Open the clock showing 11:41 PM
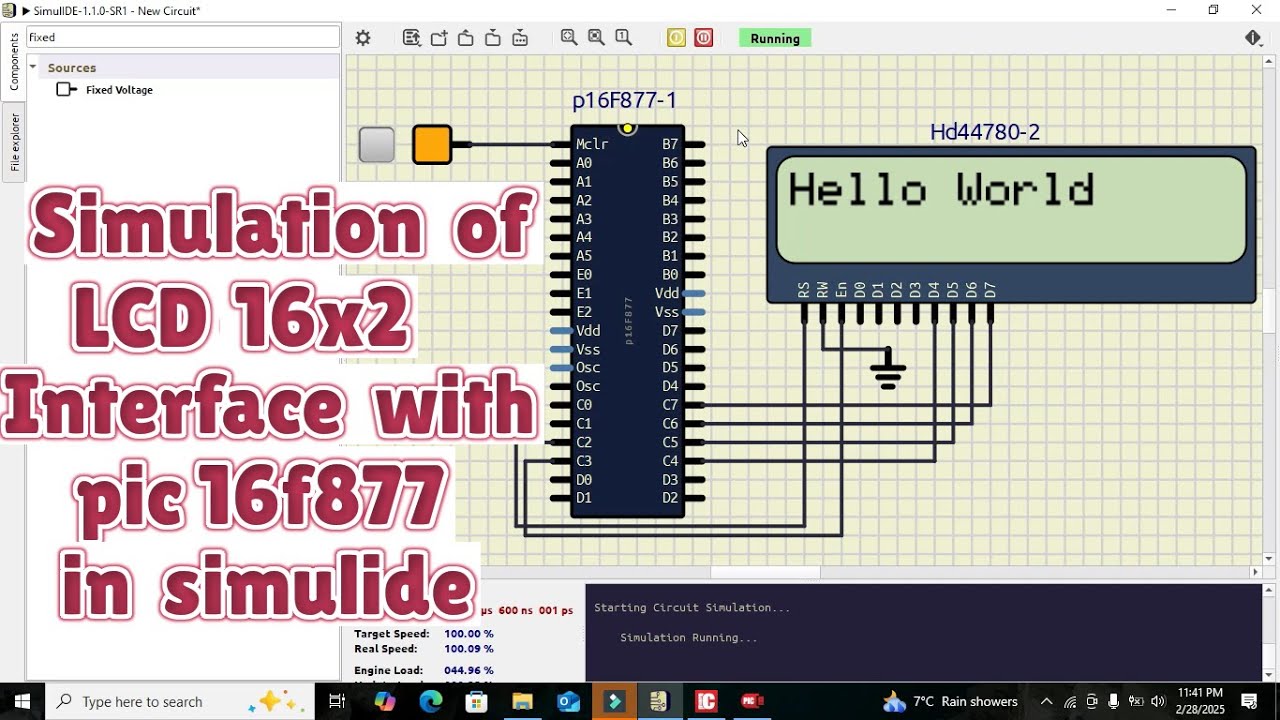Screen dimensions: 1280x720 click(1201, 701)
